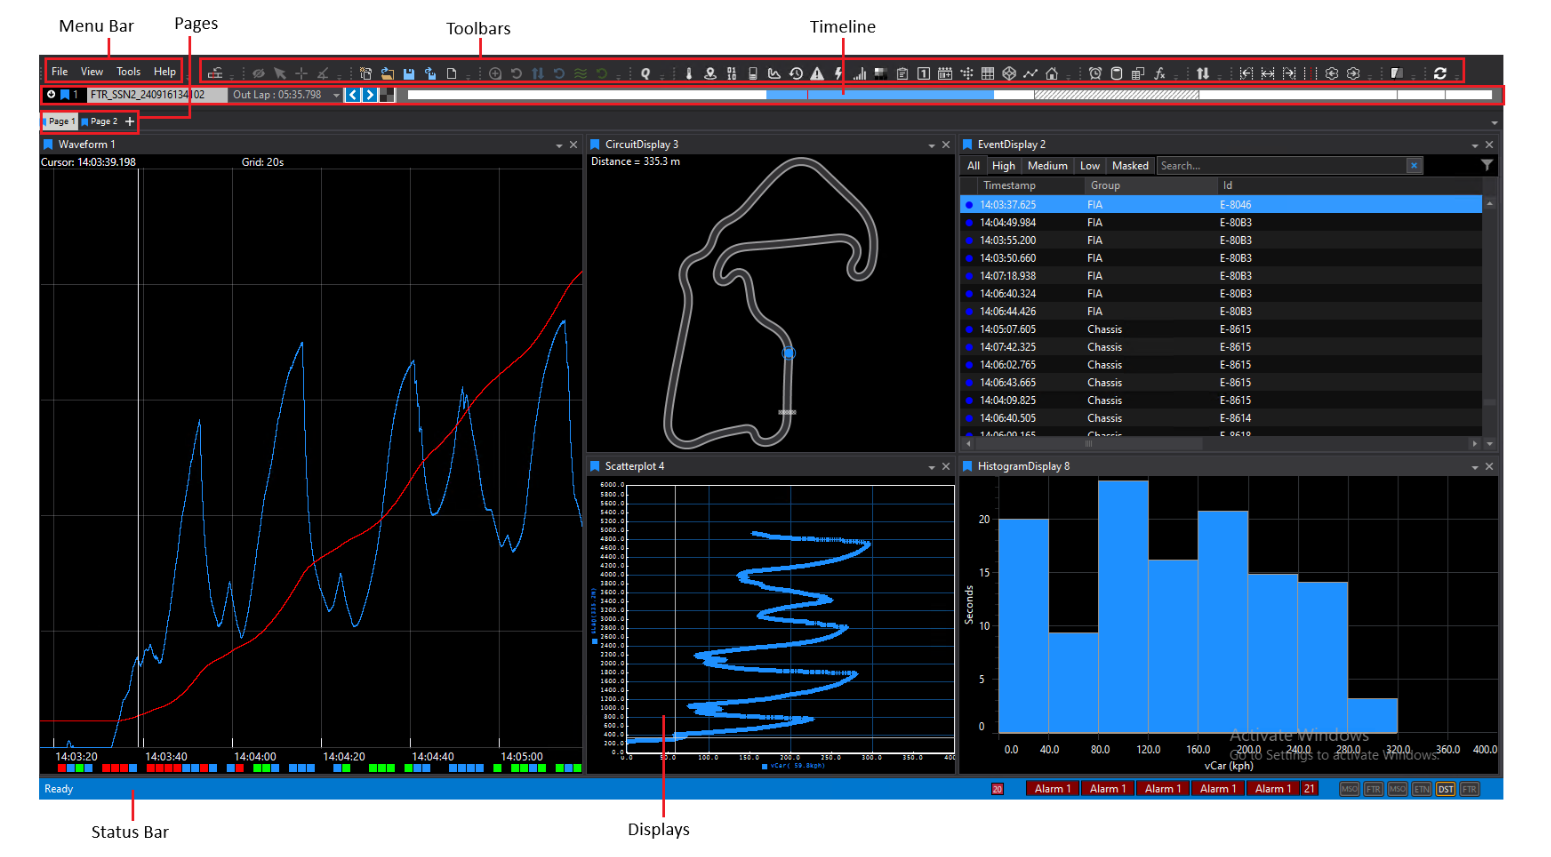This screenshot has height=857, width=1551.
Task: Click the open folder icon in toolbar
Action: (x=387, y=73)
